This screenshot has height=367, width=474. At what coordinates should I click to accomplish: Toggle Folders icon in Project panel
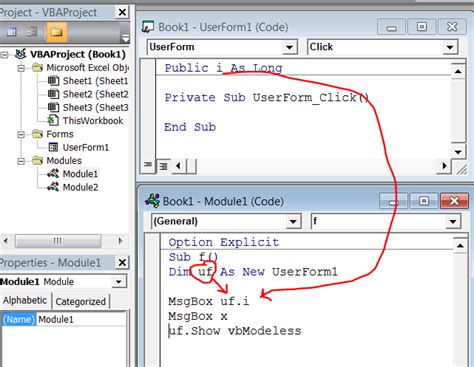point(56,32)
